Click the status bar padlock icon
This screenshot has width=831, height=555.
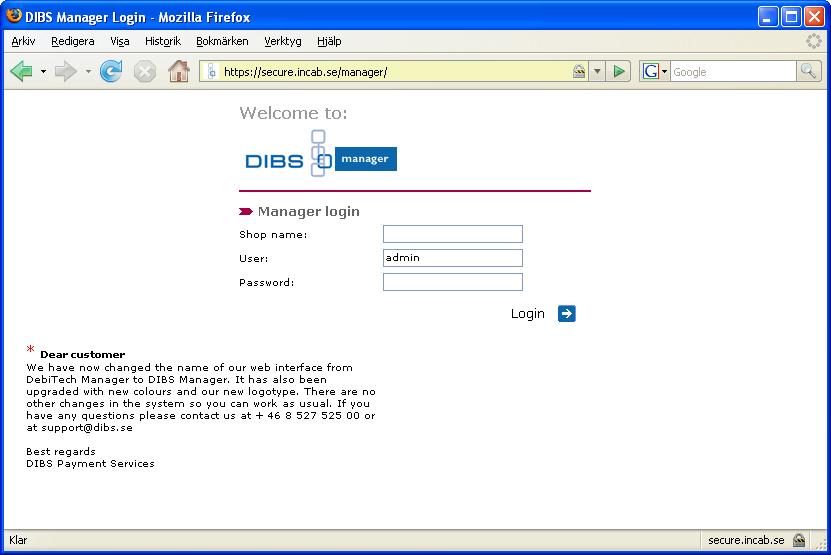[x=799, y=540]
